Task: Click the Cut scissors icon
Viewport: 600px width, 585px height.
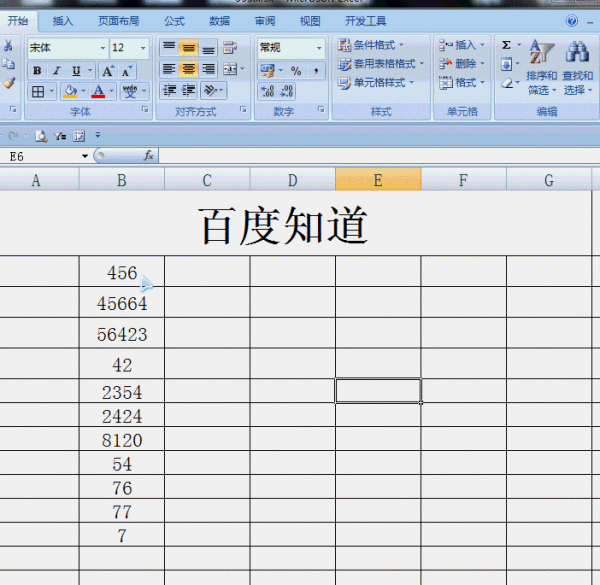Action: pos(8,45)
